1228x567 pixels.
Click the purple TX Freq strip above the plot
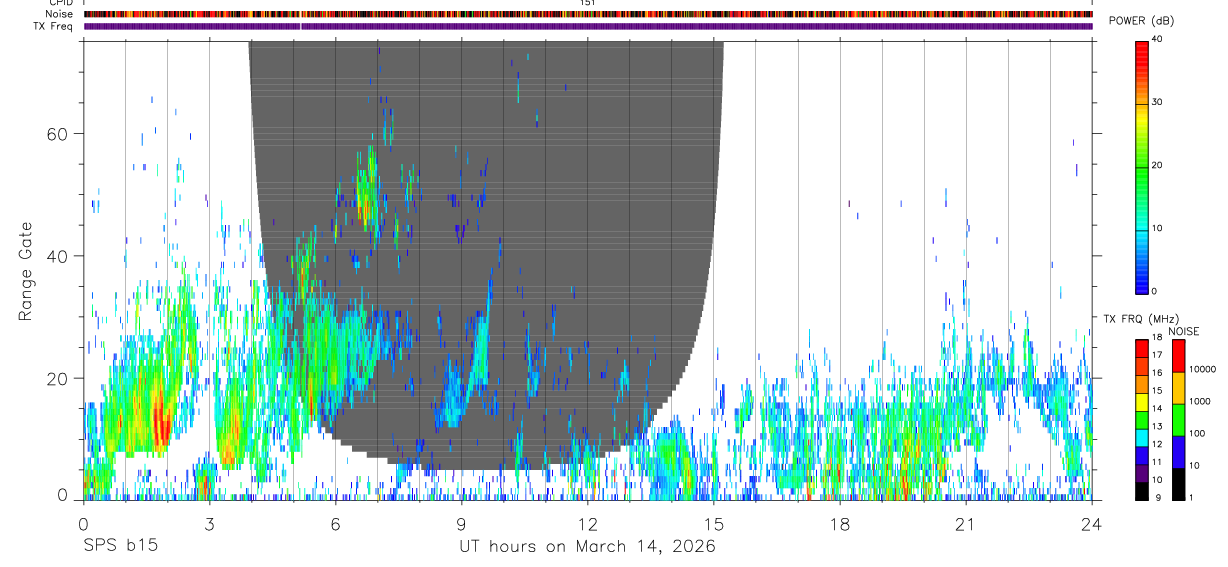[x=588, y=26]
